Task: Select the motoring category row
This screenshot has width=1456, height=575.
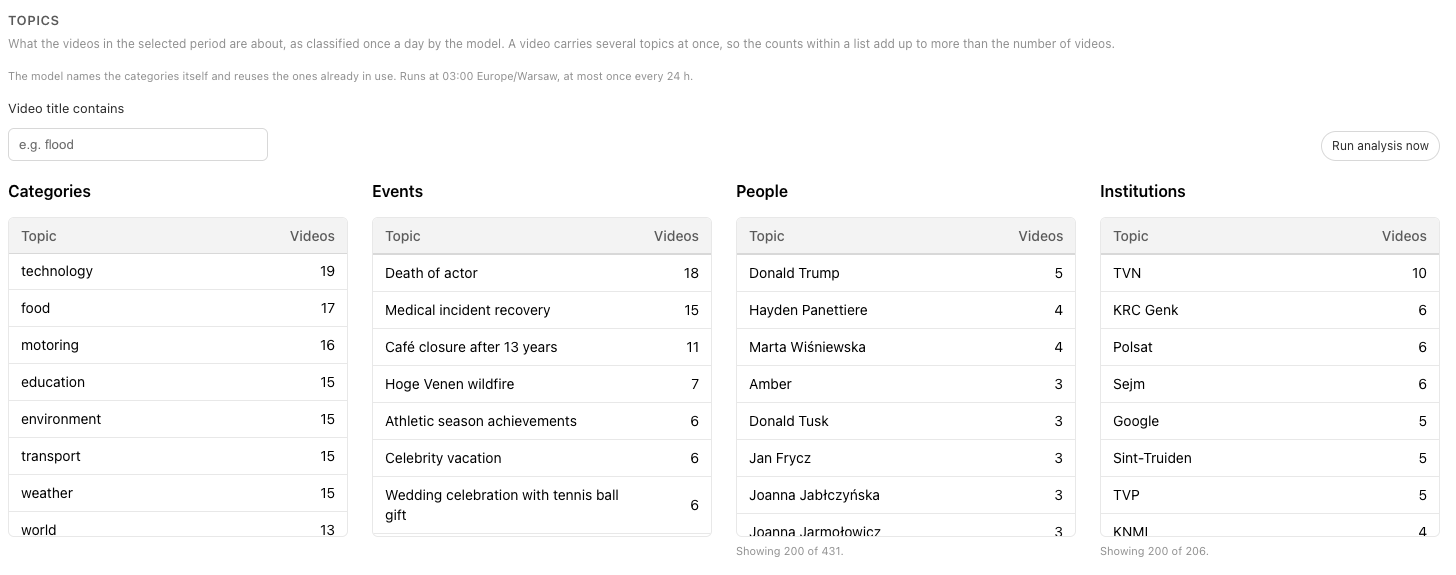Action: [178, 345]
